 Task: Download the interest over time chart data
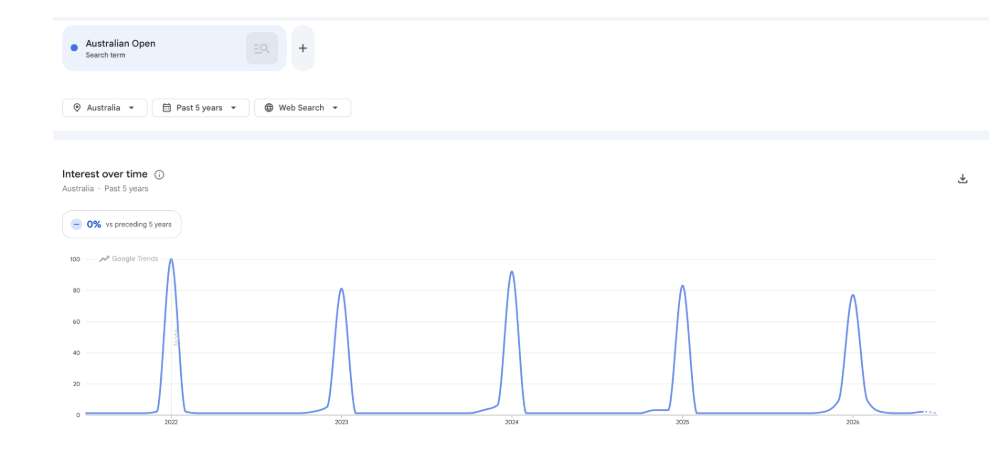coord(963,178)
